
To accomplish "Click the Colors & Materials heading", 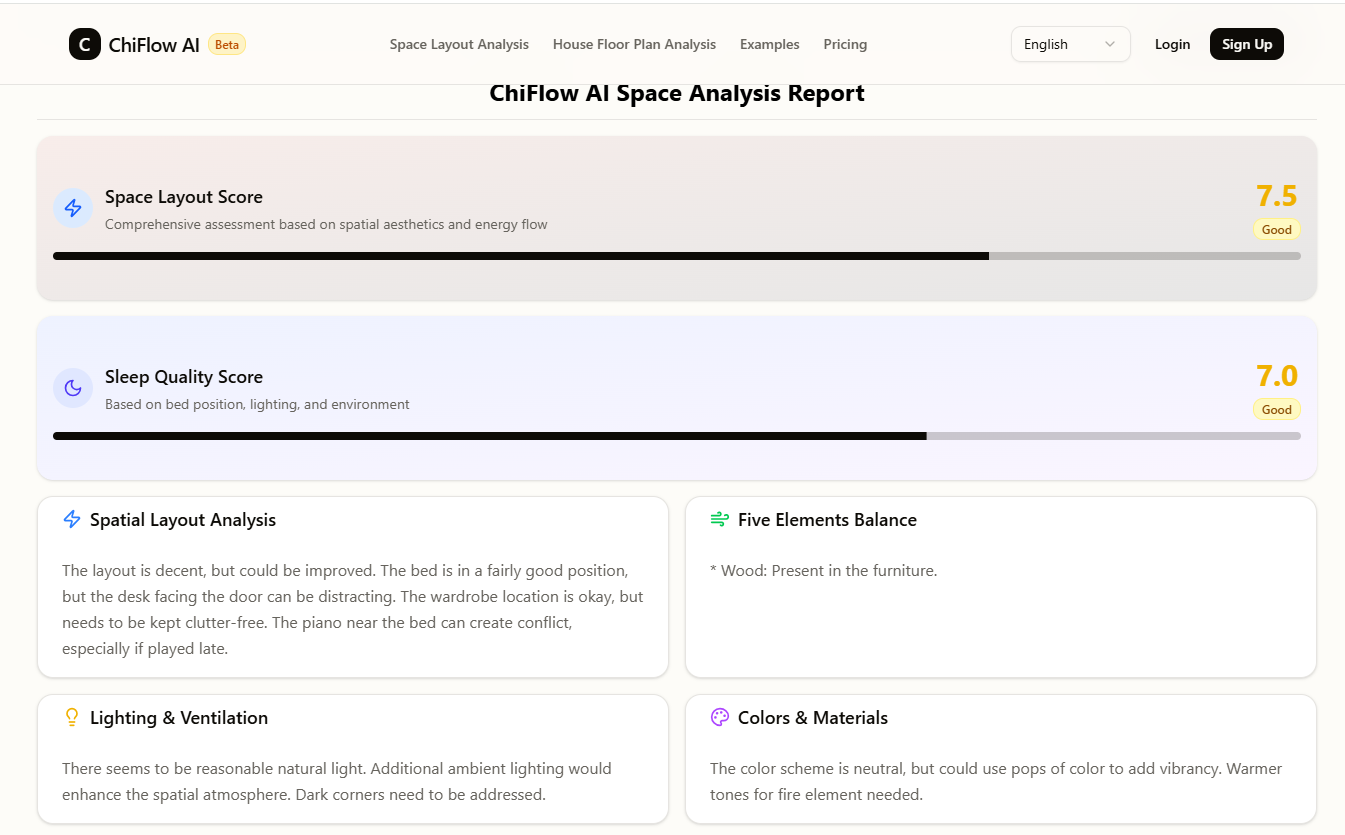I will click(x=813, y=718).
